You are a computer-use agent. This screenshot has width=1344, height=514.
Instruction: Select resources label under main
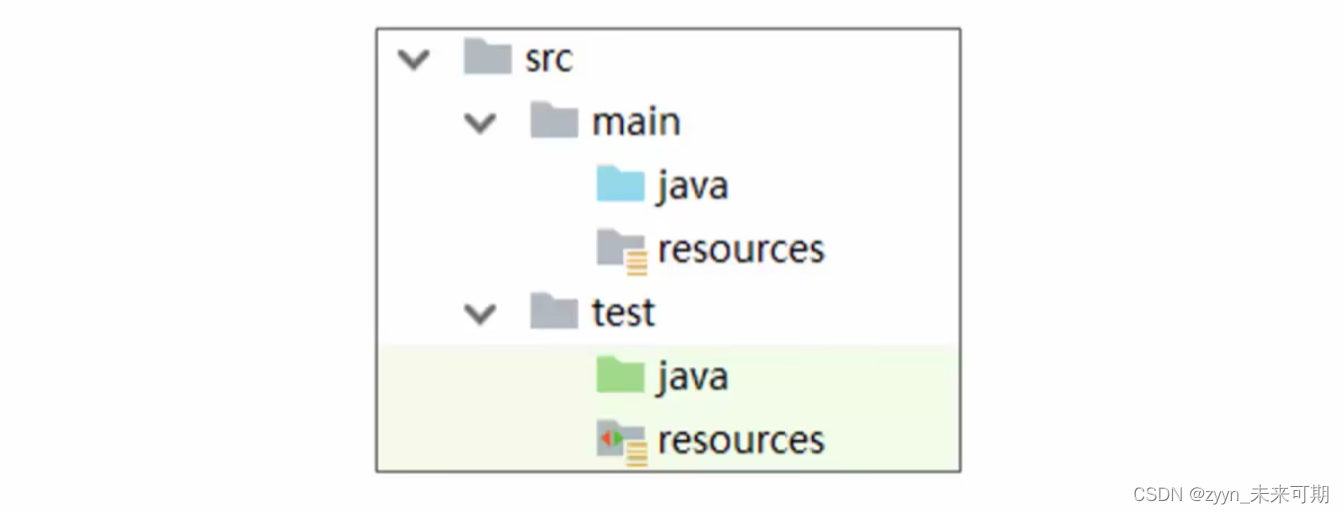pos(741,249)
